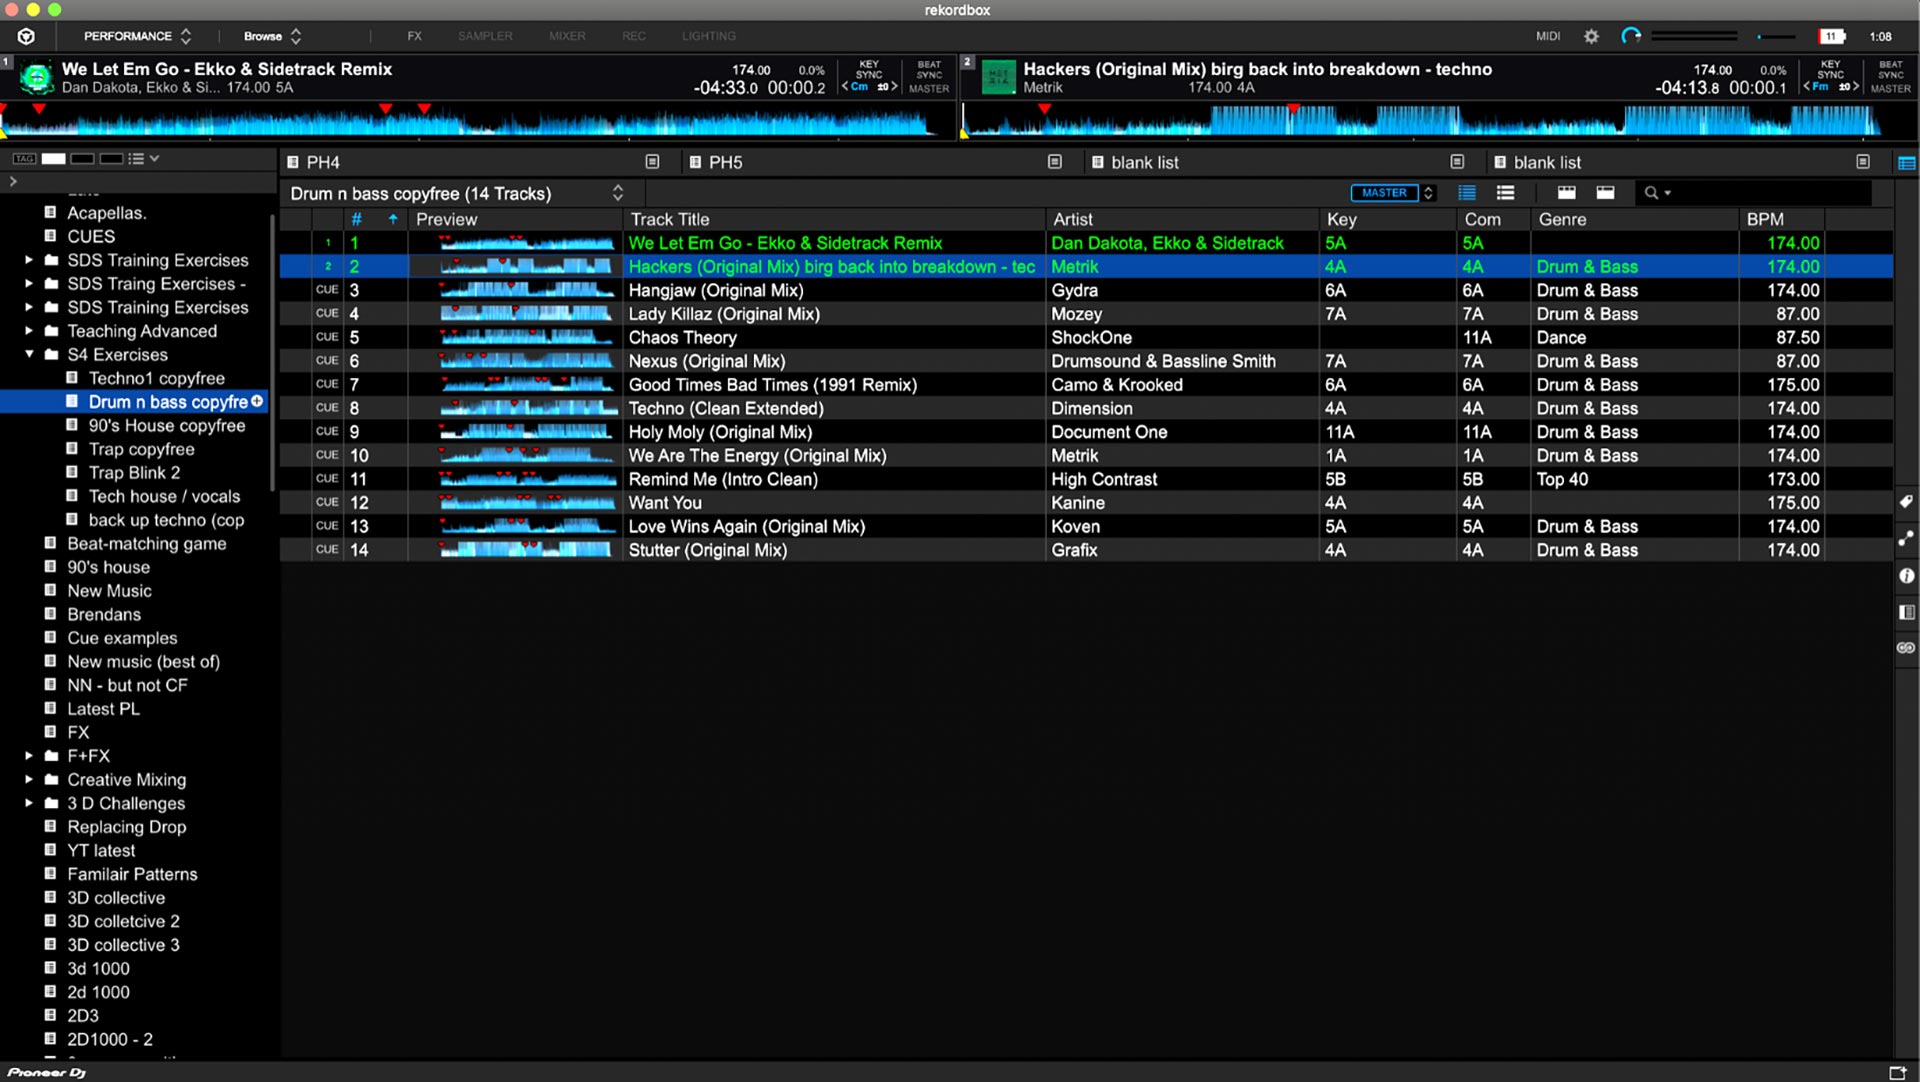The width and height of the screenshot is (1920, 1082).
Task: Expand the Teaching Advanced folder
Action: (x=29, y=331)
